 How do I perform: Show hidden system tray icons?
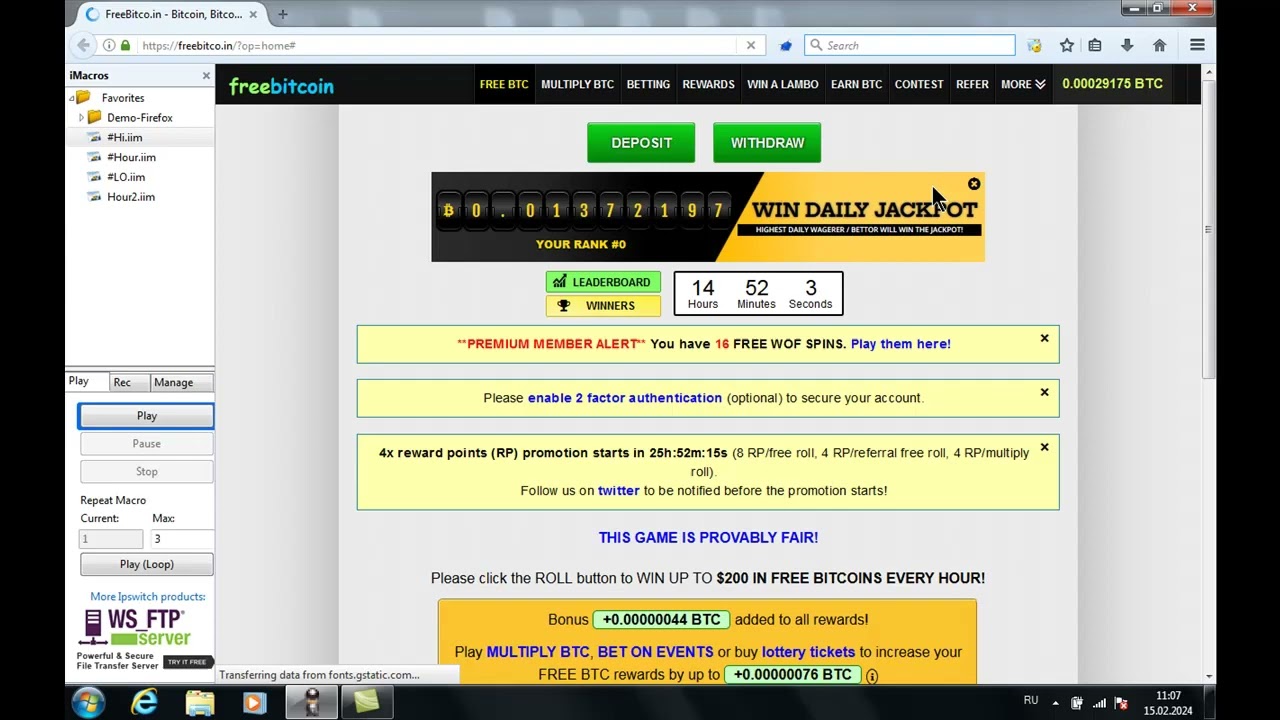1055,702
